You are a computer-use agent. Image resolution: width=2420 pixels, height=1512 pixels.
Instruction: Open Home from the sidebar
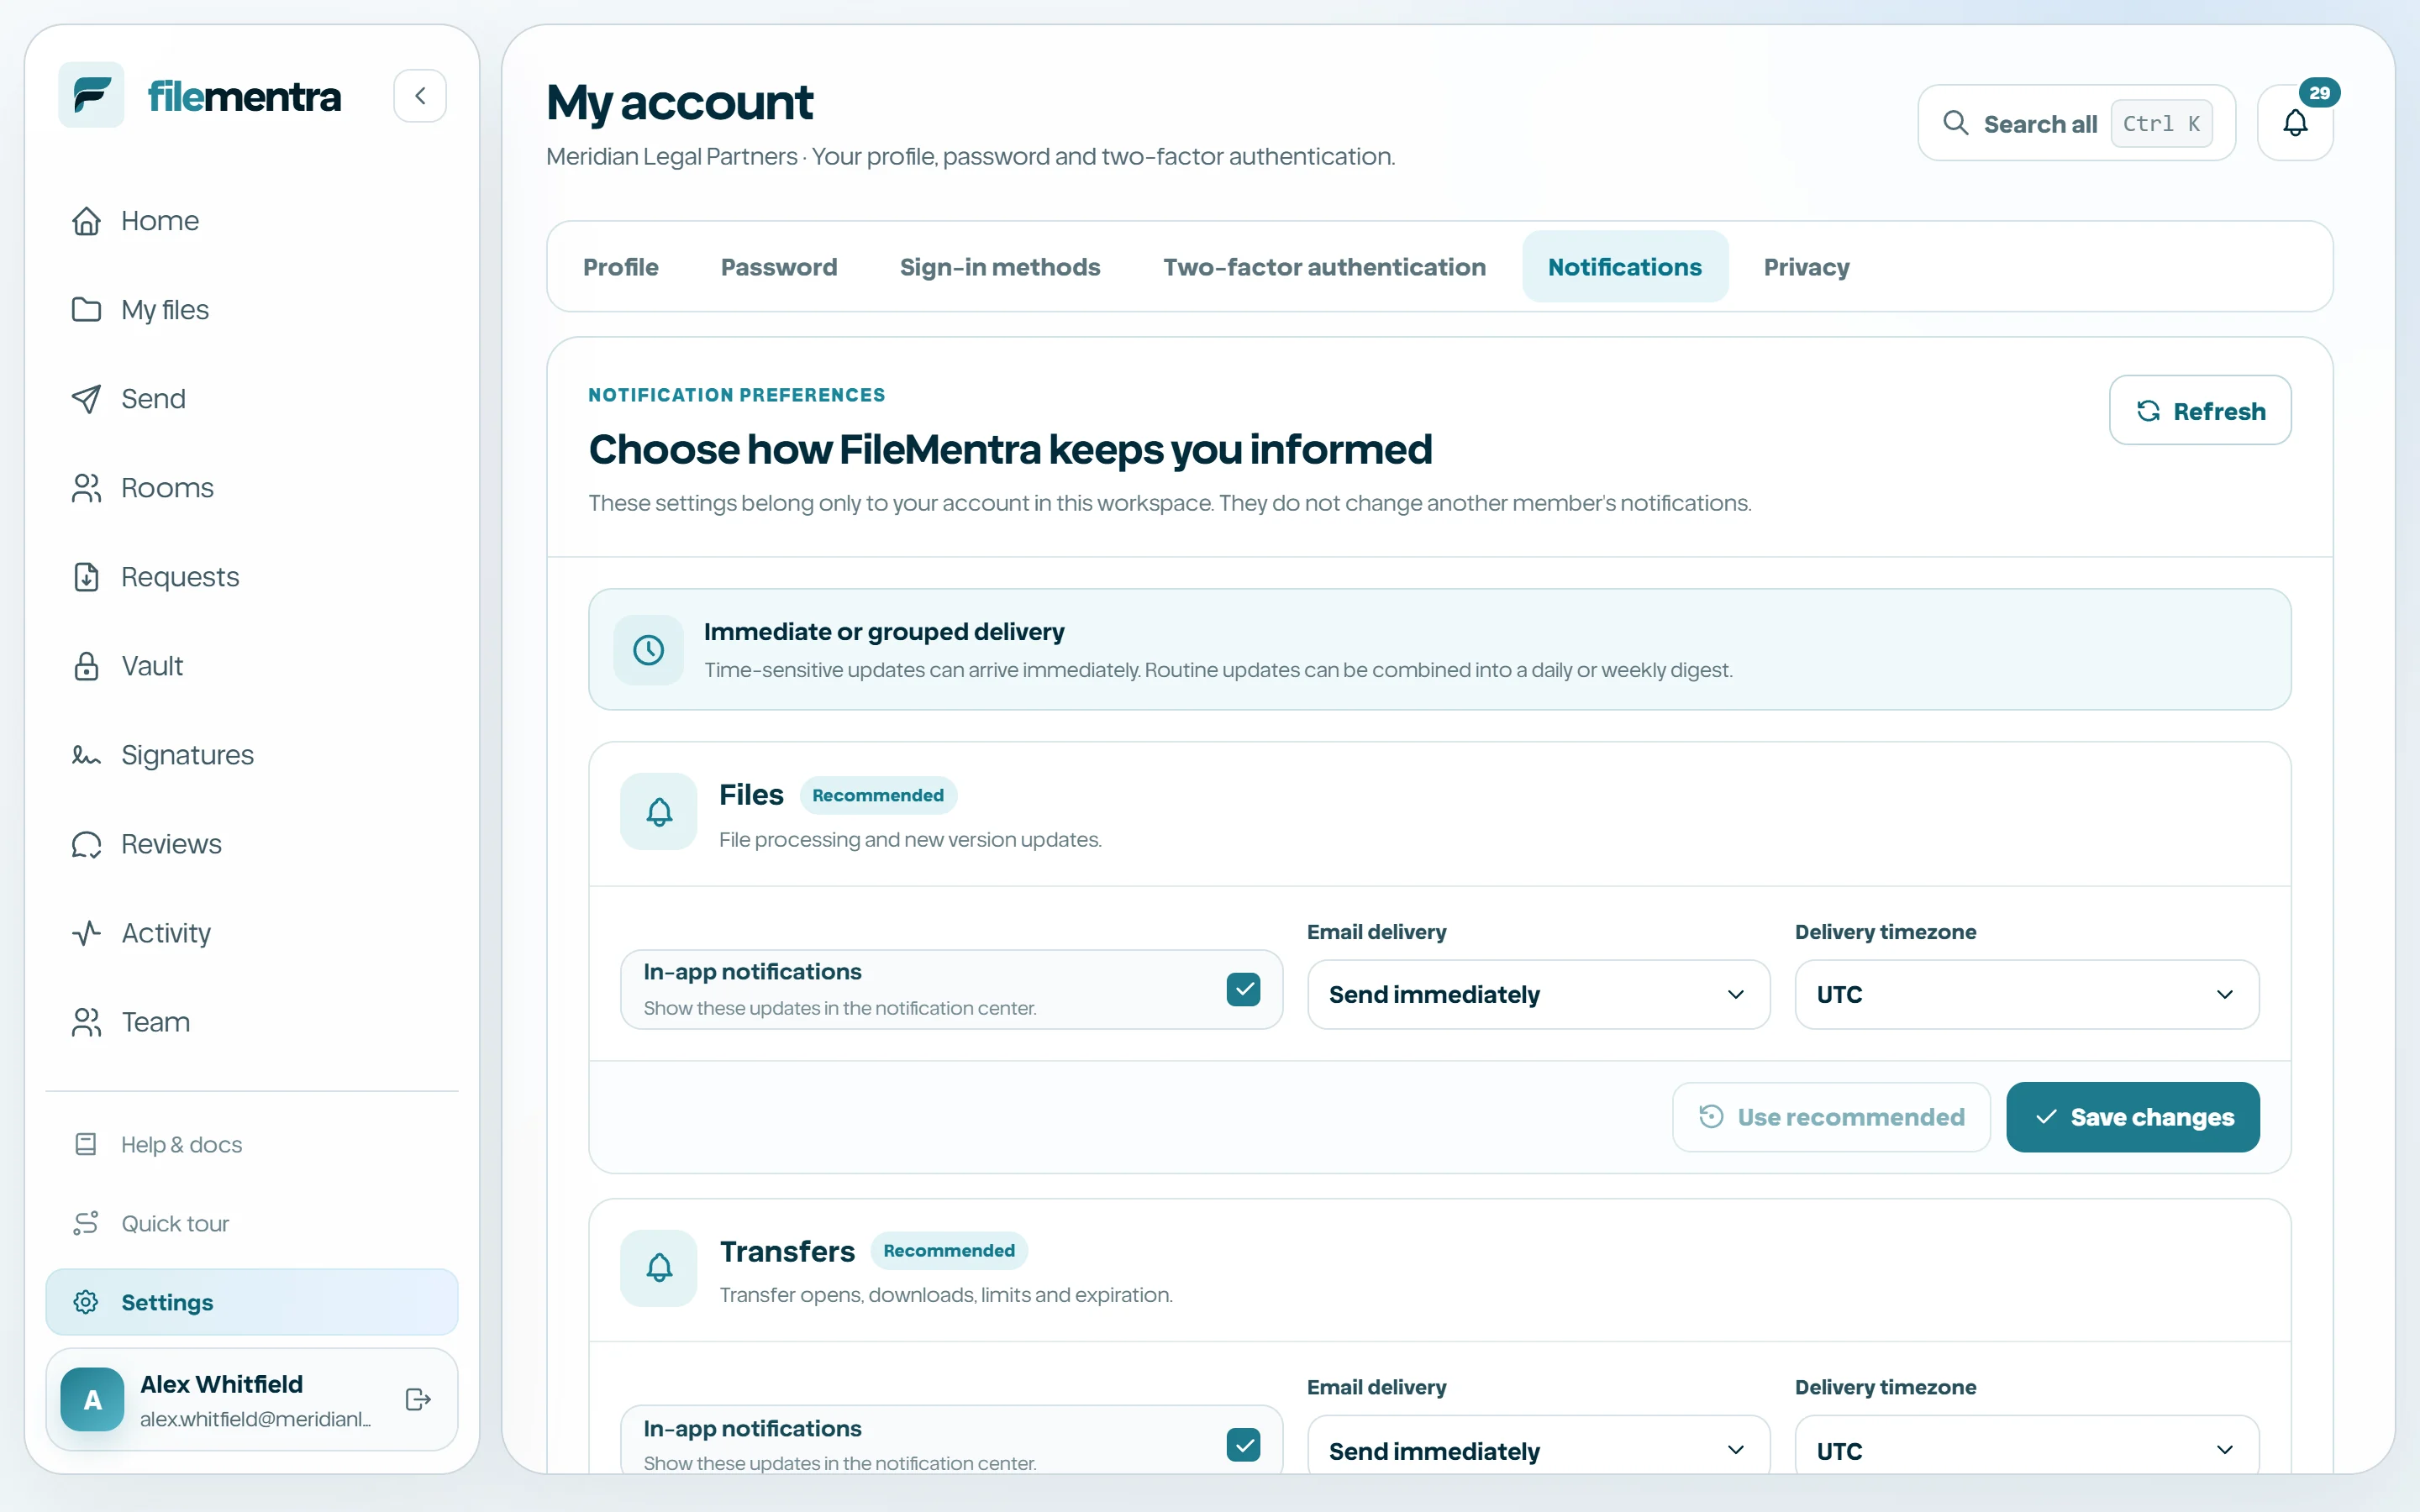coord(252,221)
